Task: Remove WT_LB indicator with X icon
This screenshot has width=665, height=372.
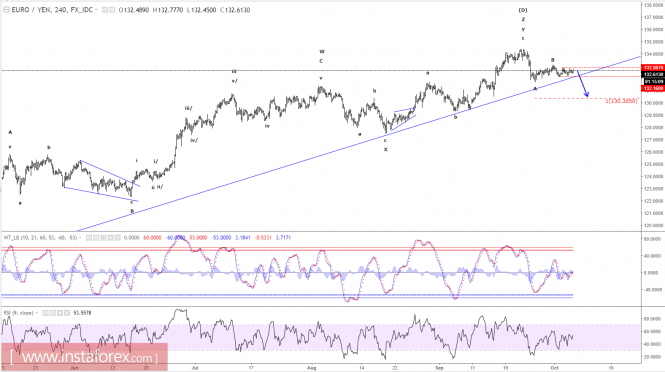Action: 117,238
